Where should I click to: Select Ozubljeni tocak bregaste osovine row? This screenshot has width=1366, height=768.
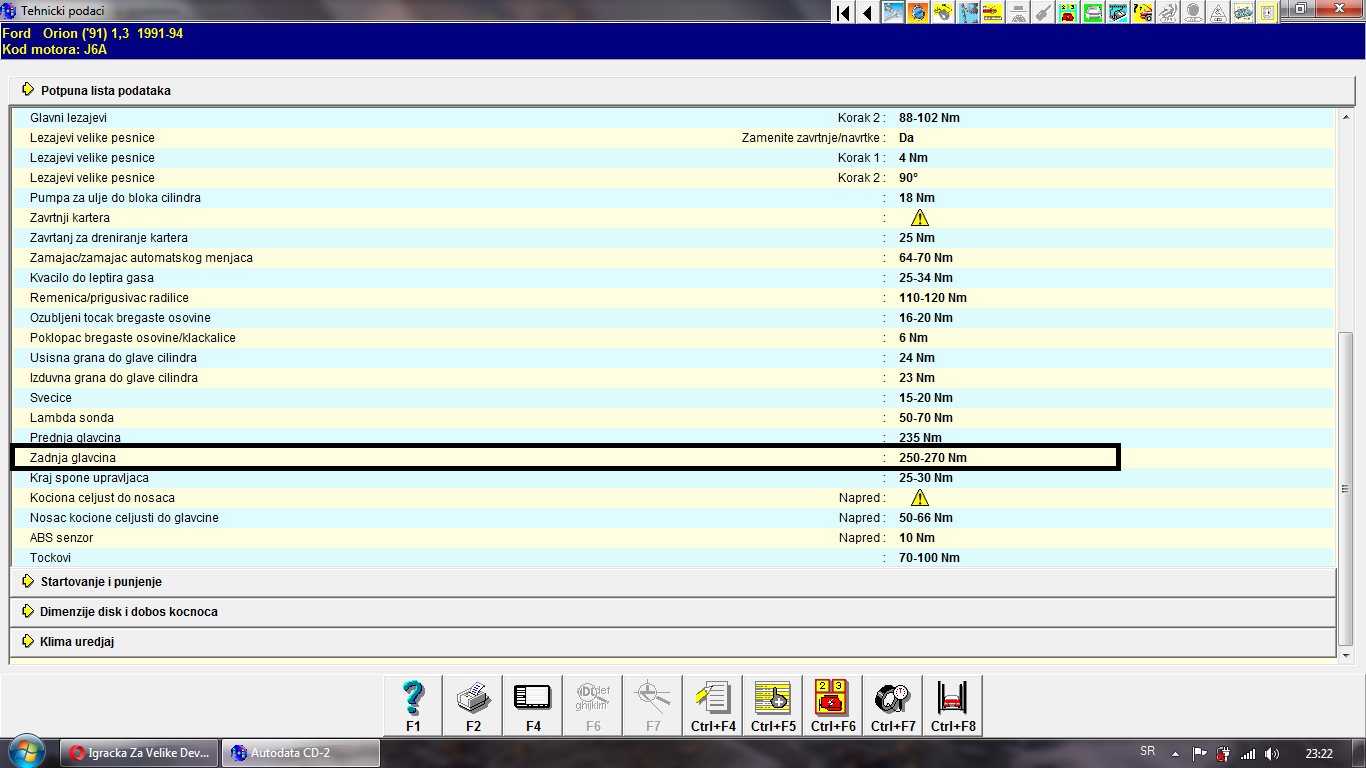click(672, 317)
